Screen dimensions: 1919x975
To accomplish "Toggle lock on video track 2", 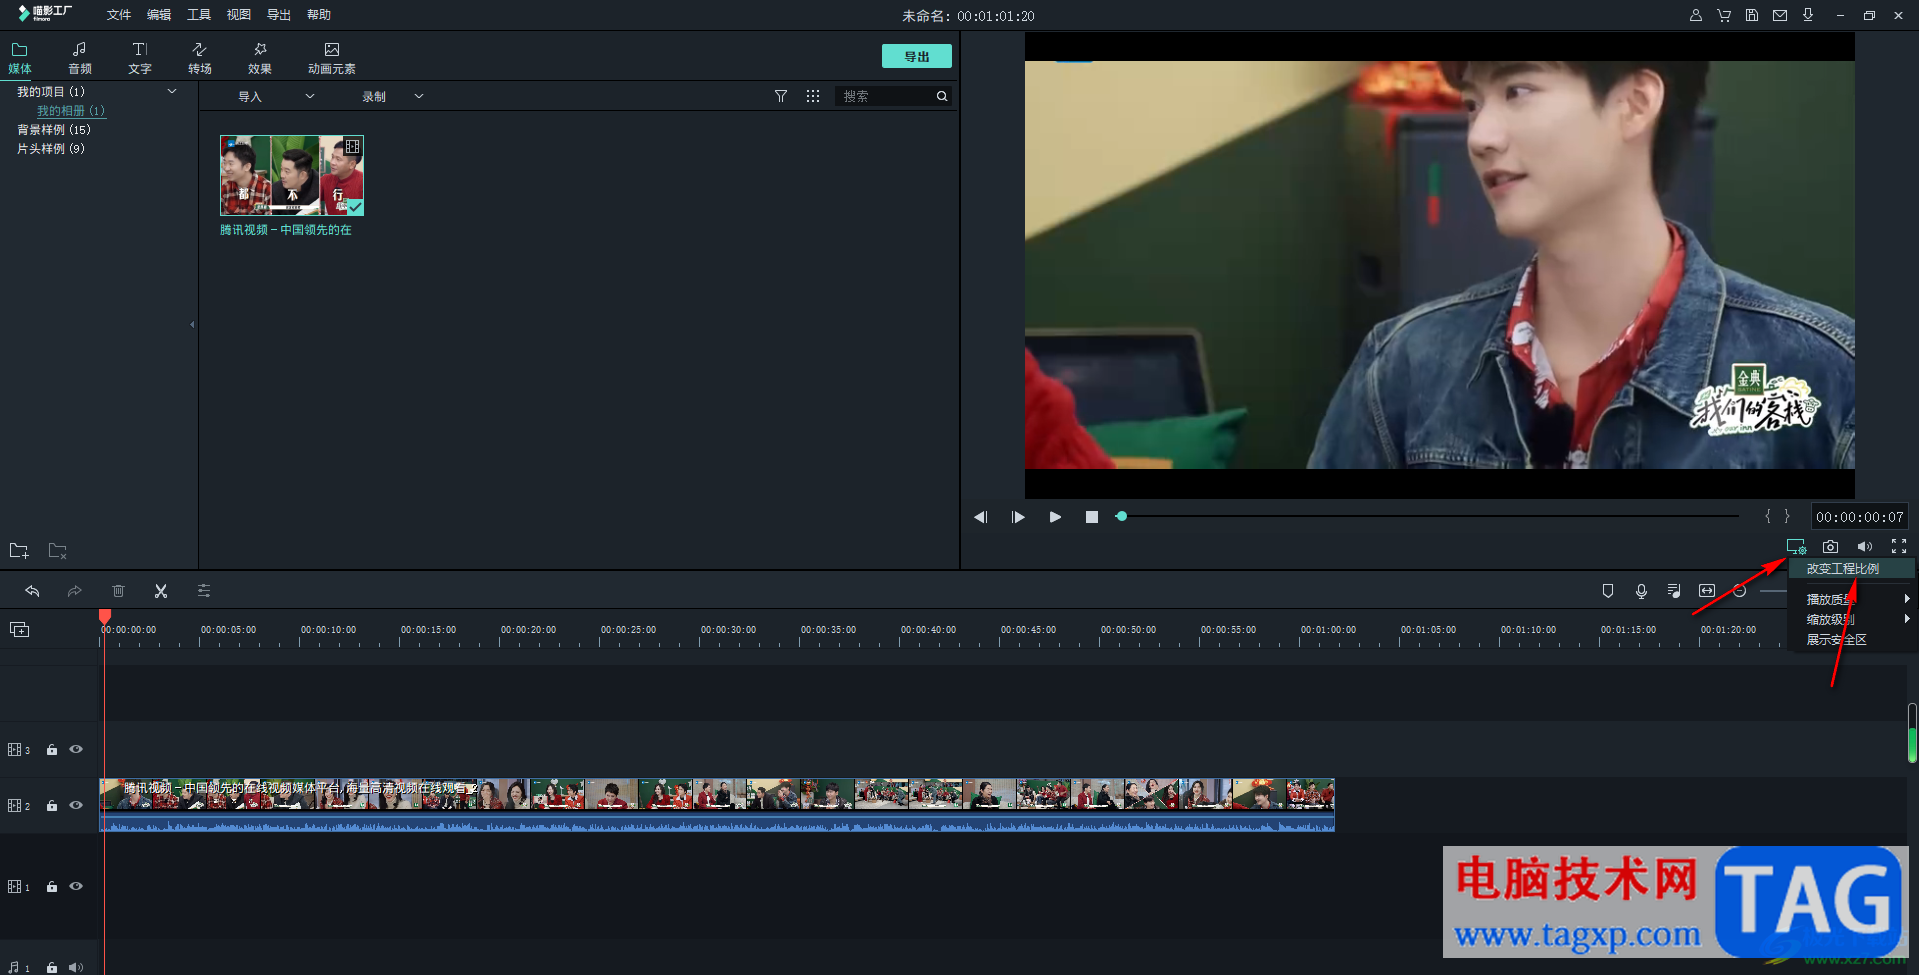I will click(52, 805).
